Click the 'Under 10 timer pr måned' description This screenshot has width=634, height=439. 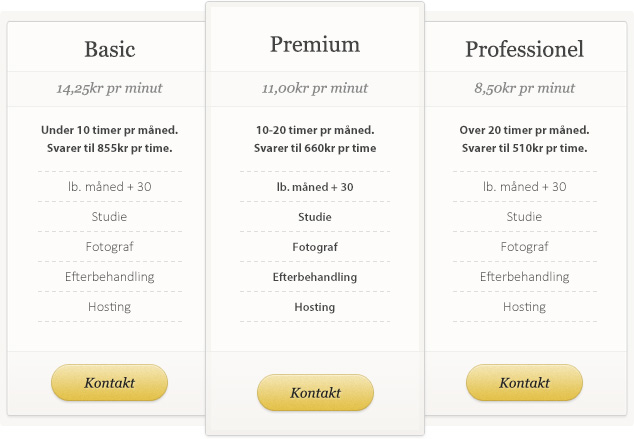[109, 130]
